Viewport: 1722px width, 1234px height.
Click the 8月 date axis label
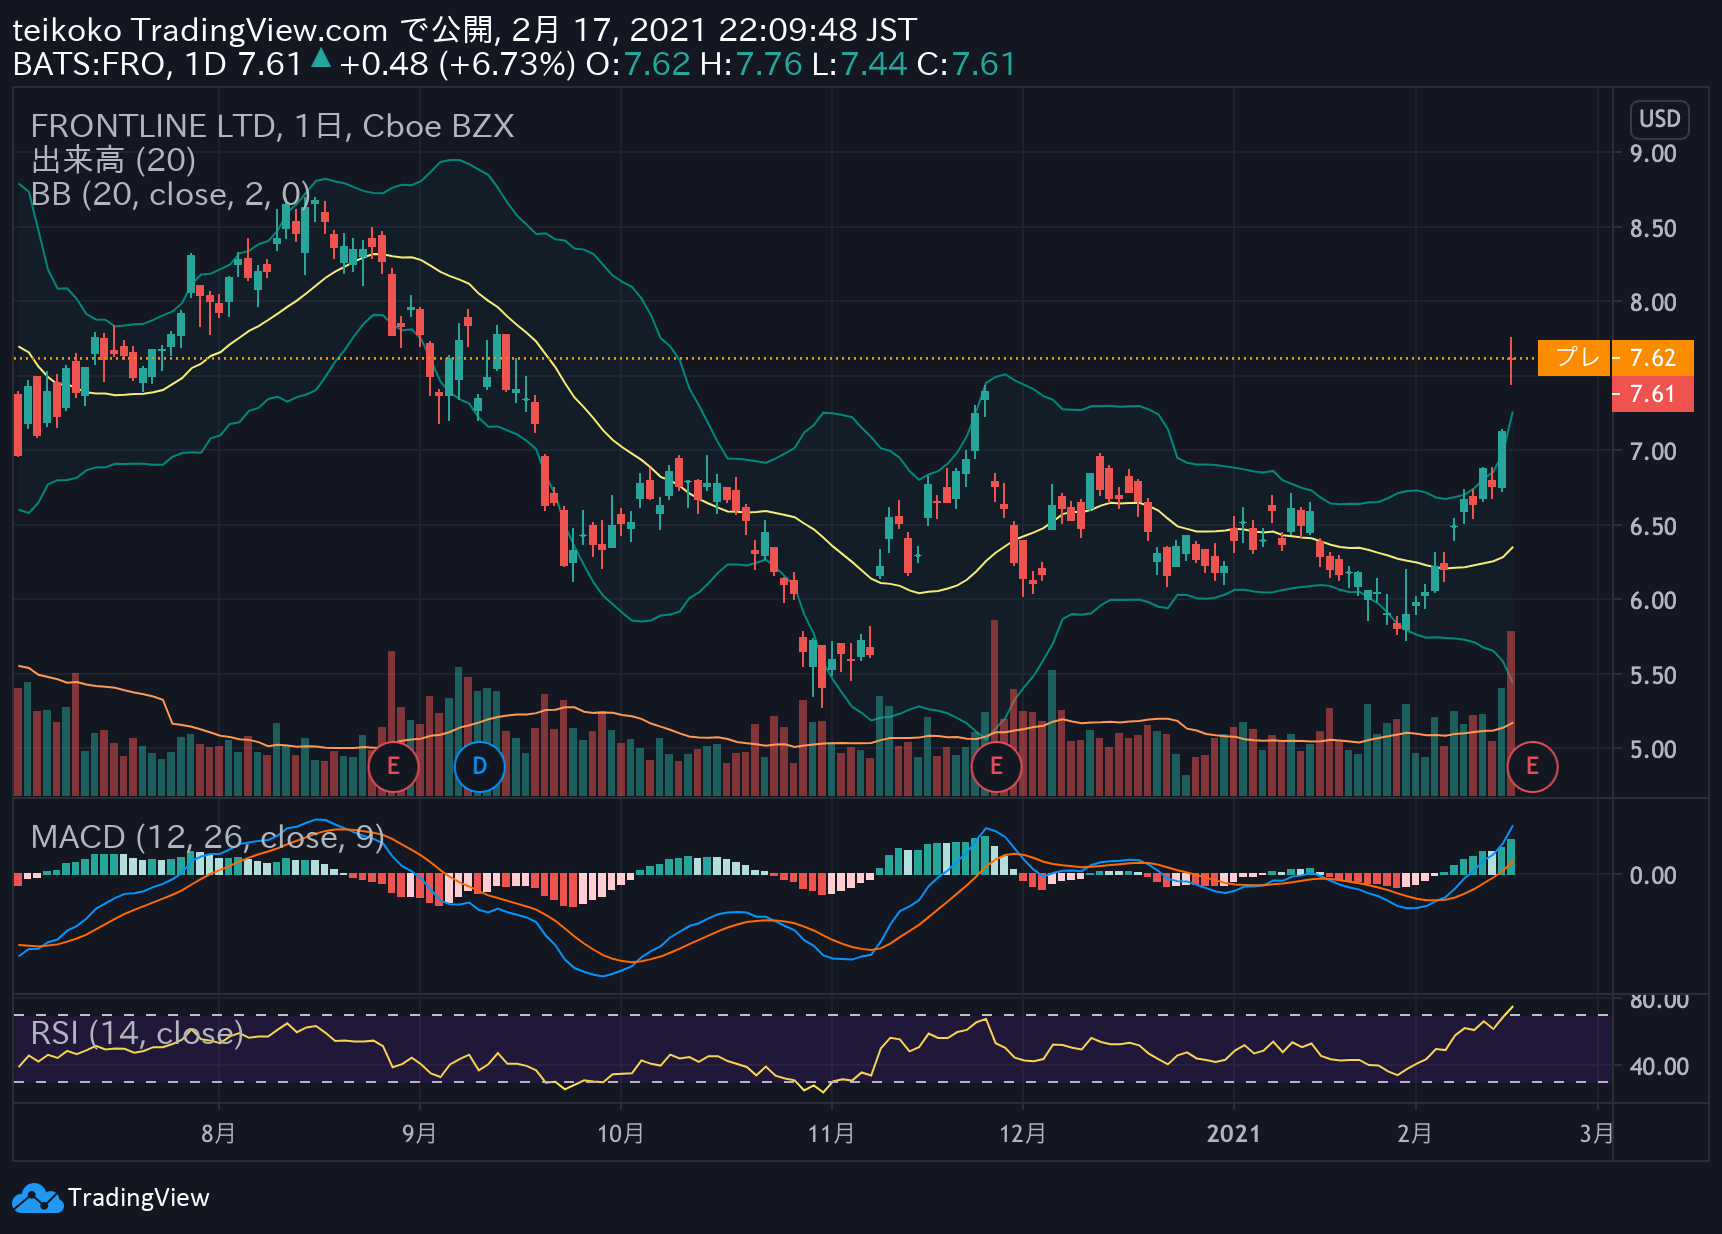(x=219, y=1133)
